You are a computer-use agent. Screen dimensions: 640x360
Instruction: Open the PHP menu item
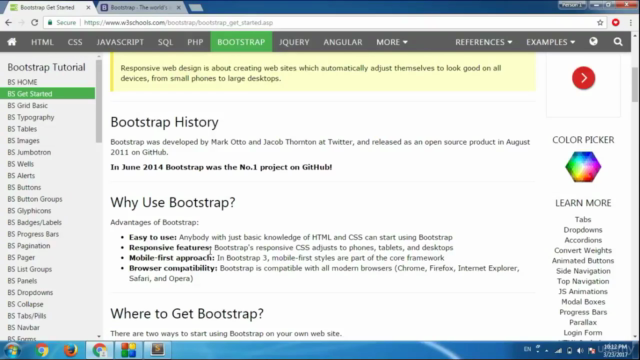[195, 42]
